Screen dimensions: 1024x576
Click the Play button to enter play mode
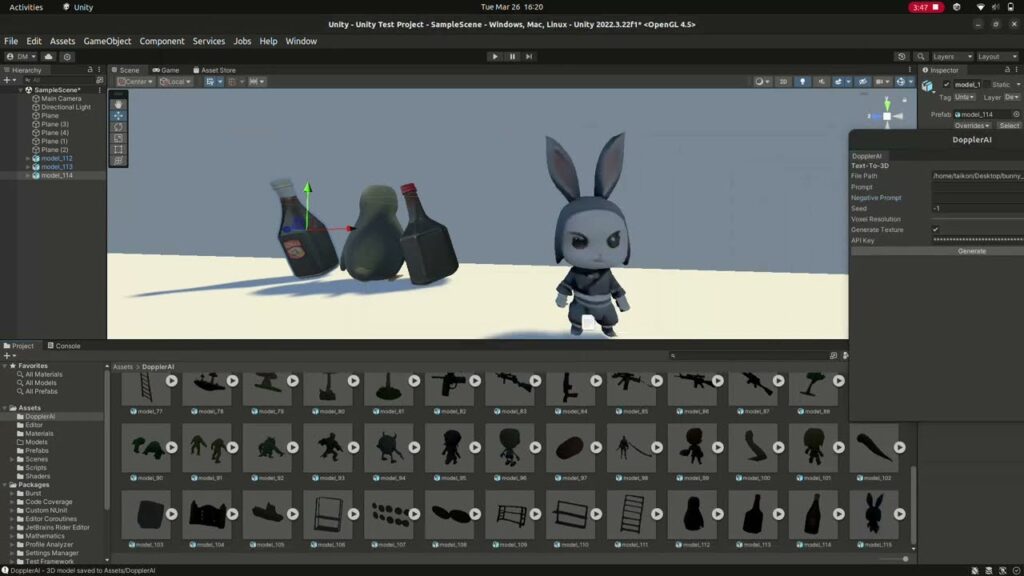(494, 57)
